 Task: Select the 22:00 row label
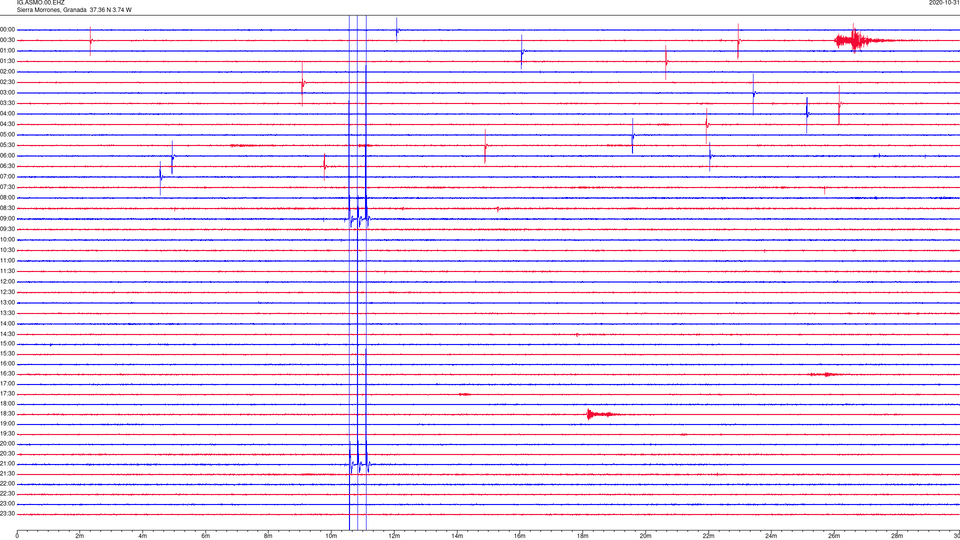7,484
